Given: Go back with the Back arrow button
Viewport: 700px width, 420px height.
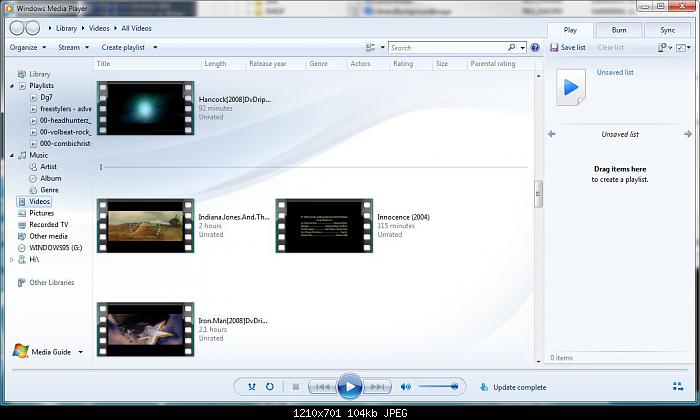Looking at the screenshot, I should coord(17,28).
